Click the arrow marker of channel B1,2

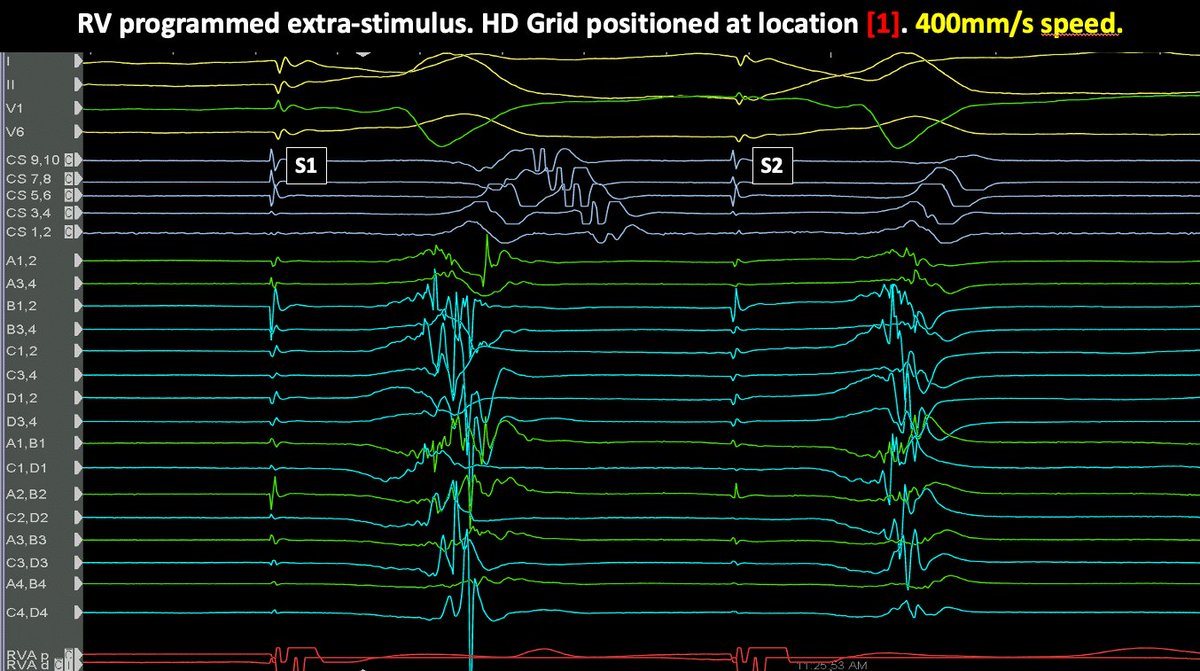tap(78, 306)
